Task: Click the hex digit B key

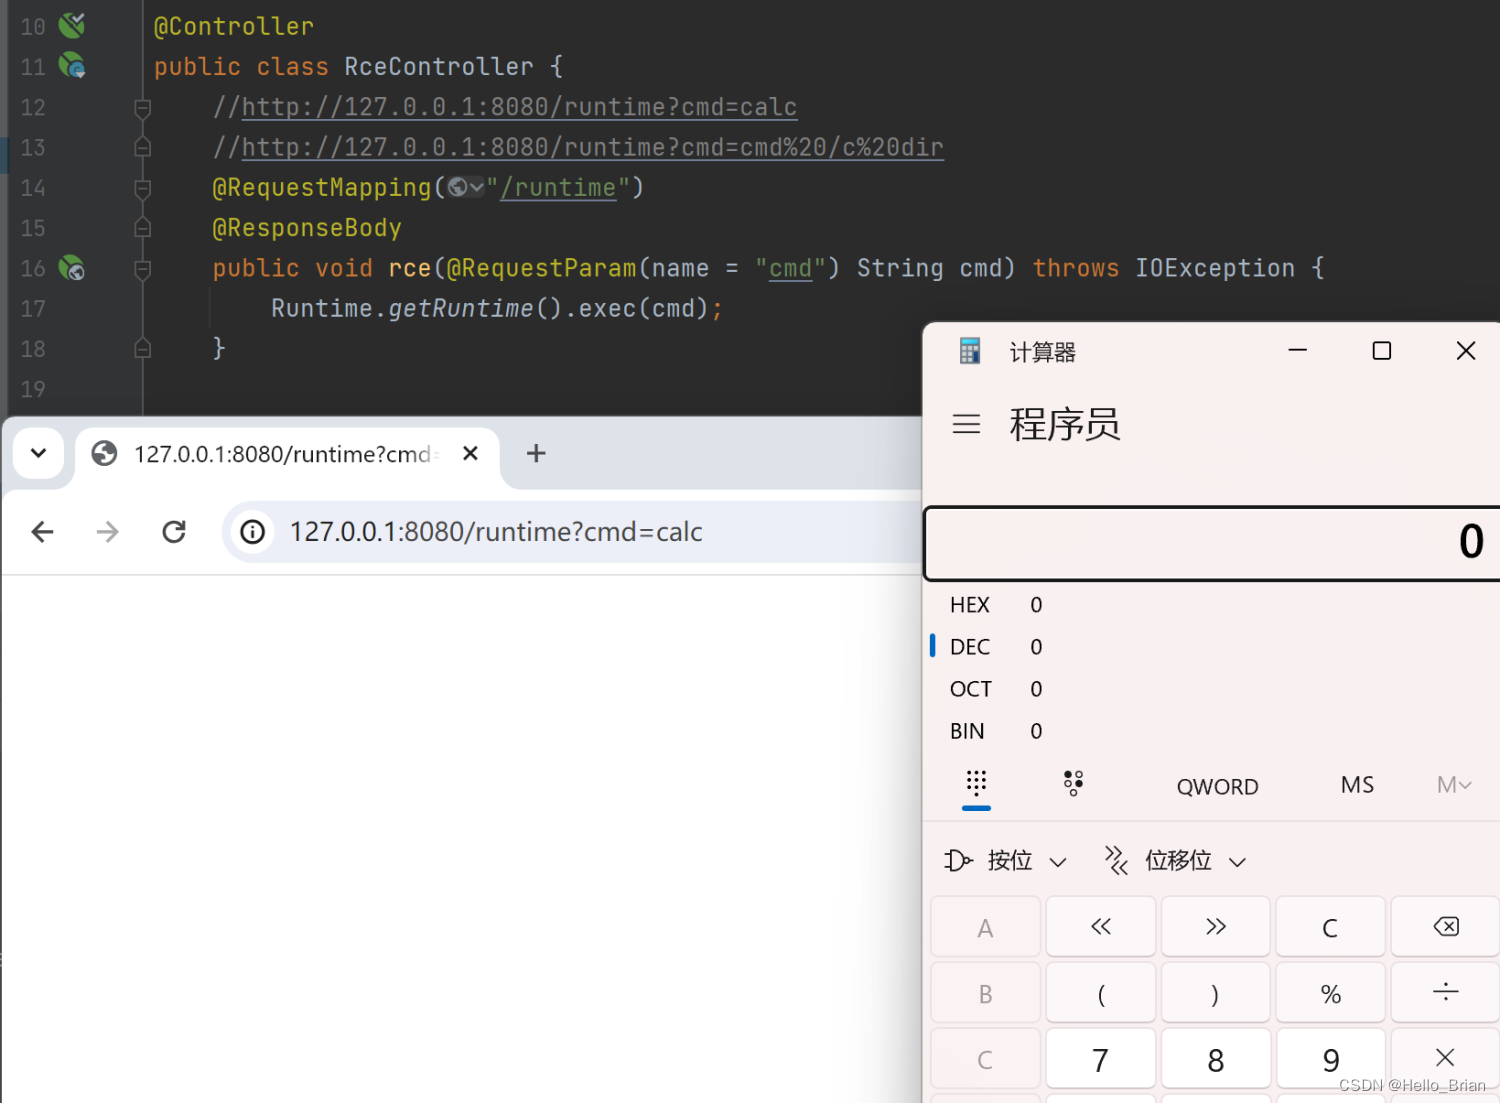Action: click(986, 993)
